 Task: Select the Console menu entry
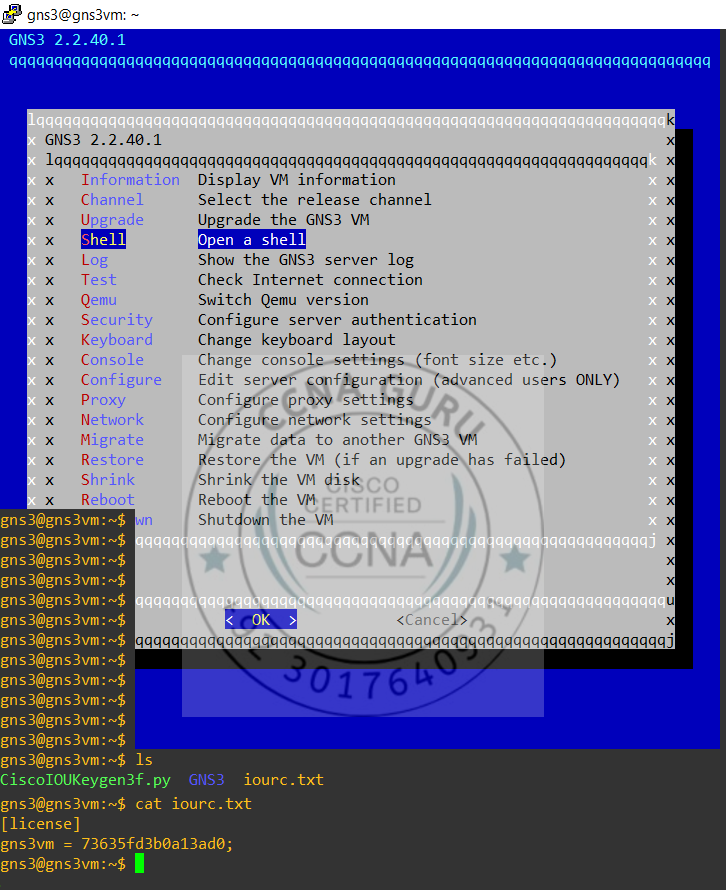pyautogui.click(x=112, y=360)
